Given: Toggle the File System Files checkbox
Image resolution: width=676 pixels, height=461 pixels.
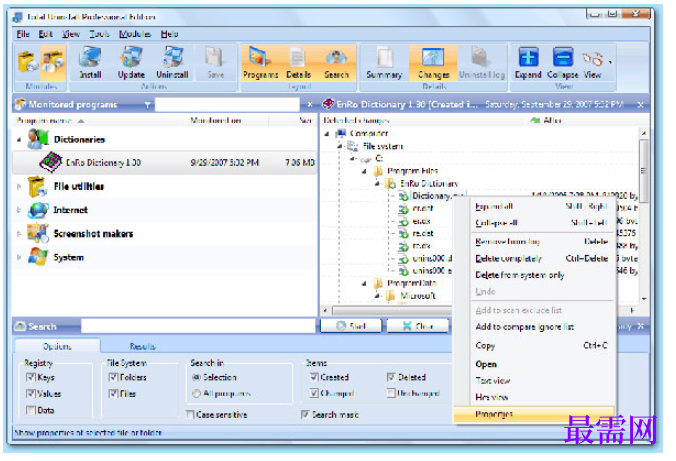Looking at the screenshot, I should coord(113,393).
